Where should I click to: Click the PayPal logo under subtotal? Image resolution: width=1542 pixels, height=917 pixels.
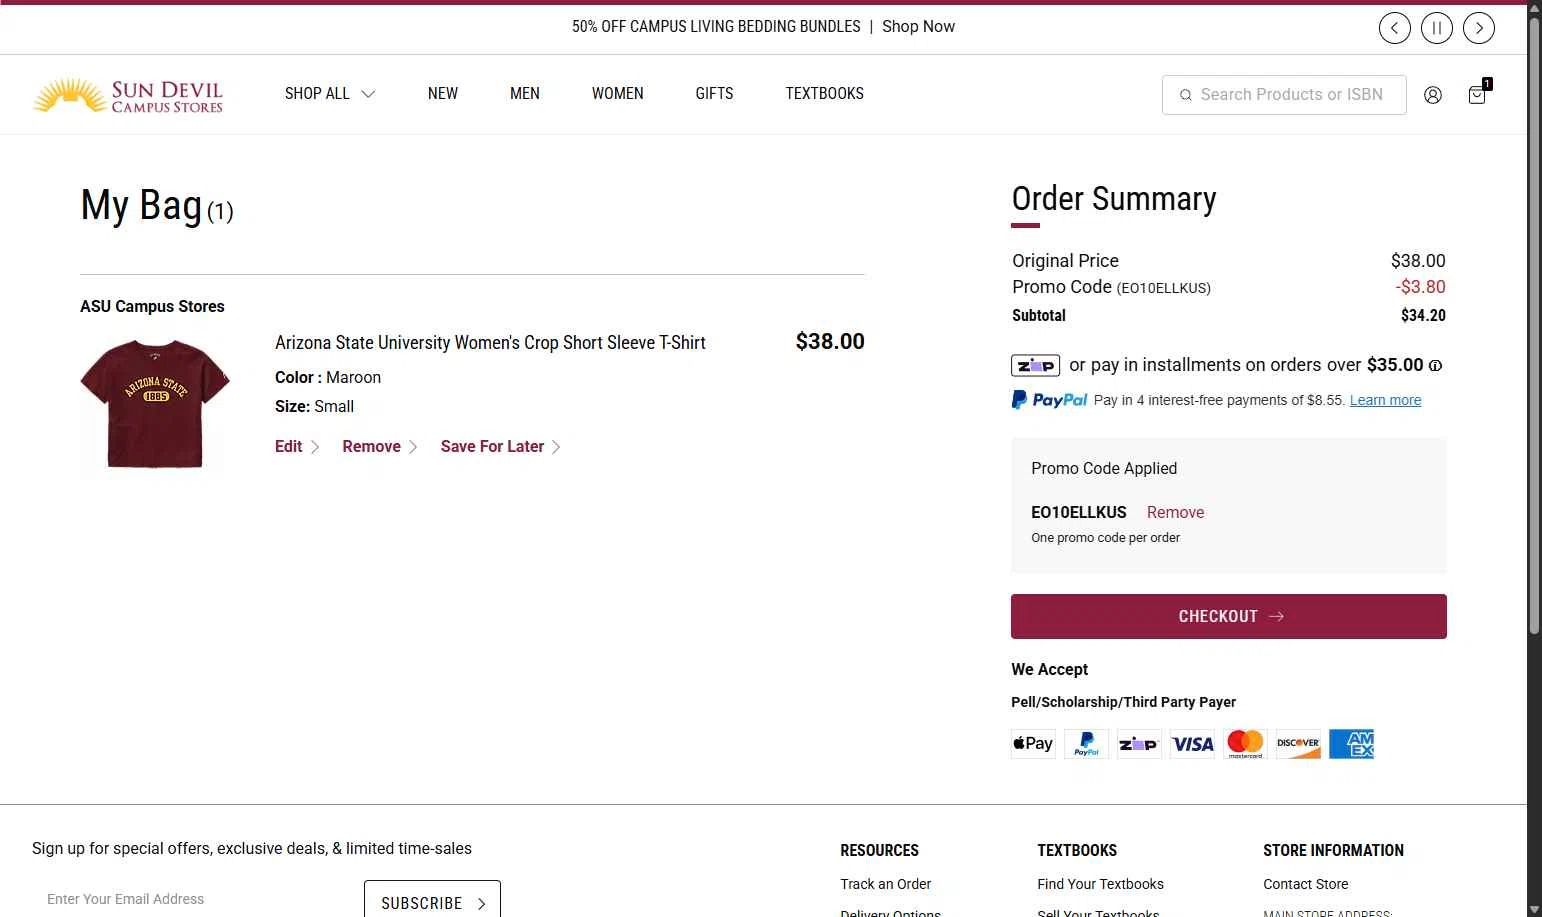[1049, 400]
